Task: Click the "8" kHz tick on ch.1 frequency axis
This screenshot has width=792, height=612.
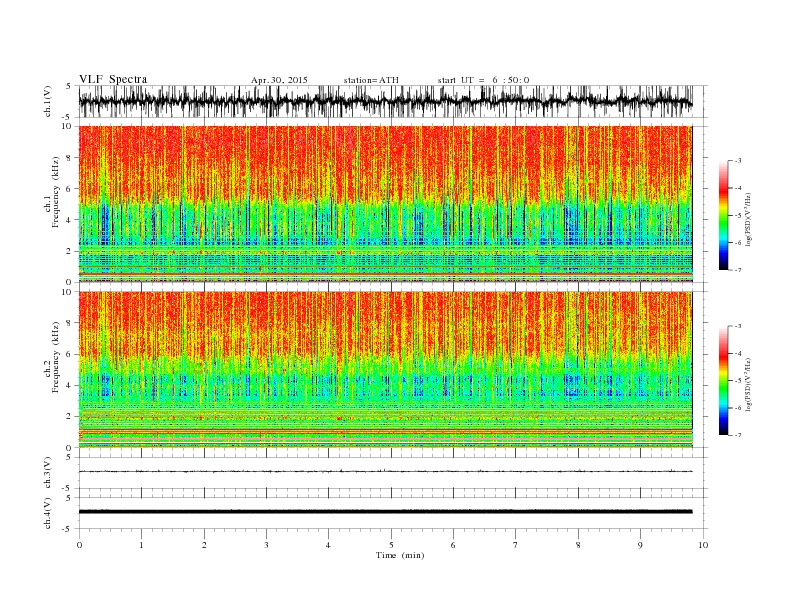Action: click(69, 158)
